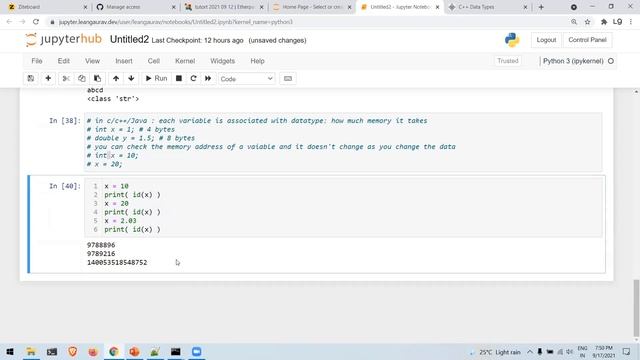640x360 pixels.
Task: Click the Last Checkpoint status text
Action: tap(198, 40)
